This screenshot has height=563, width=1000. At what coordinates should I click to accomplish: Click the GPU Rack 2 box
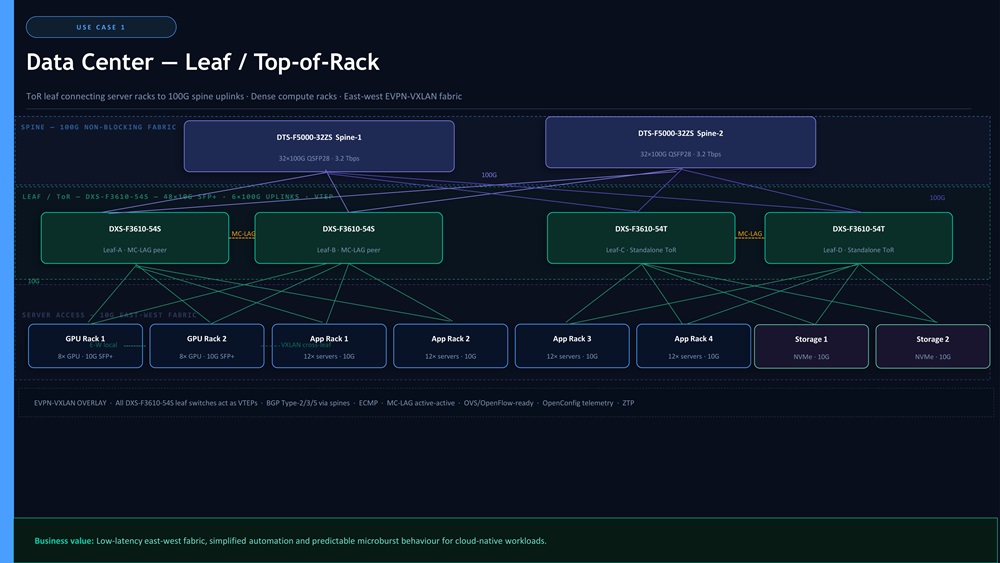[207, 346]
